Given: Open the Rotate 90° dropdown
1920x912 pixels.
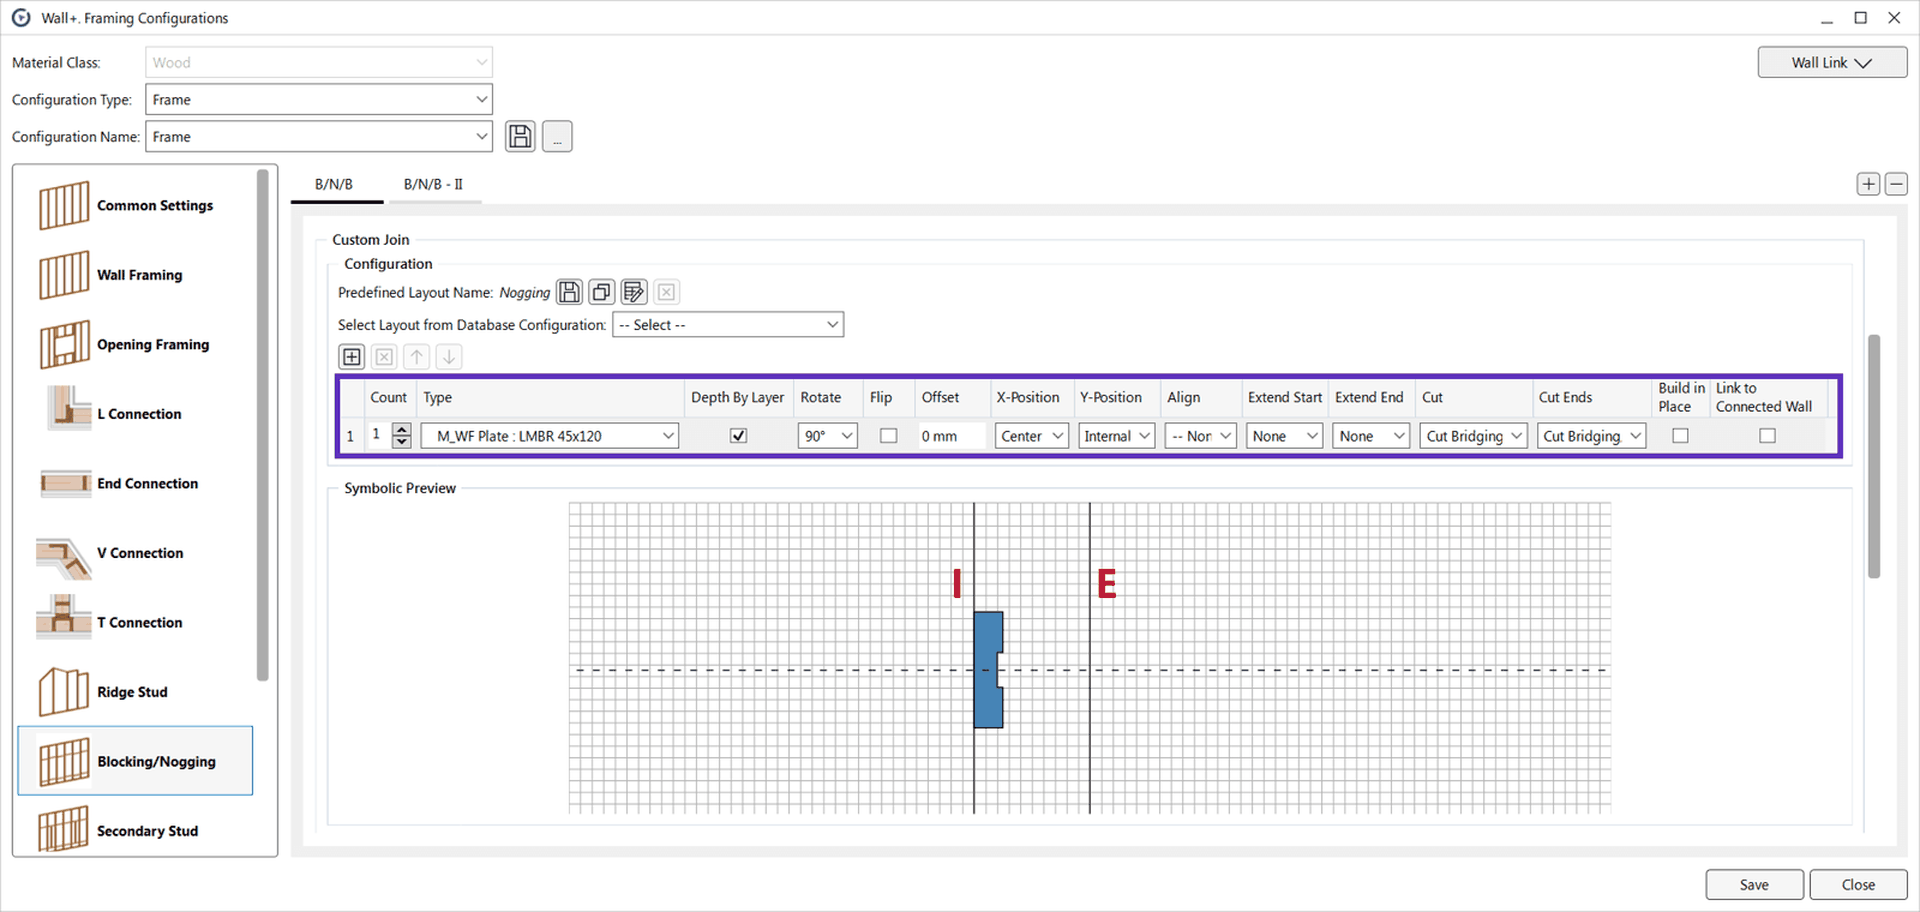Looking at the screenshot, I should point(828,436).
